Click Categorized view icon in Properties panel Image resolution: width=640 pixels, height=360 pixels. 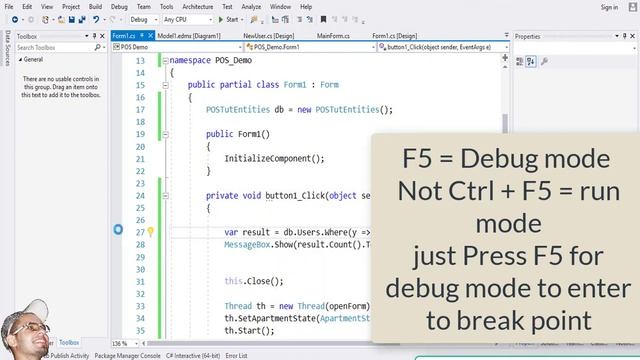[x=520, y=62]
